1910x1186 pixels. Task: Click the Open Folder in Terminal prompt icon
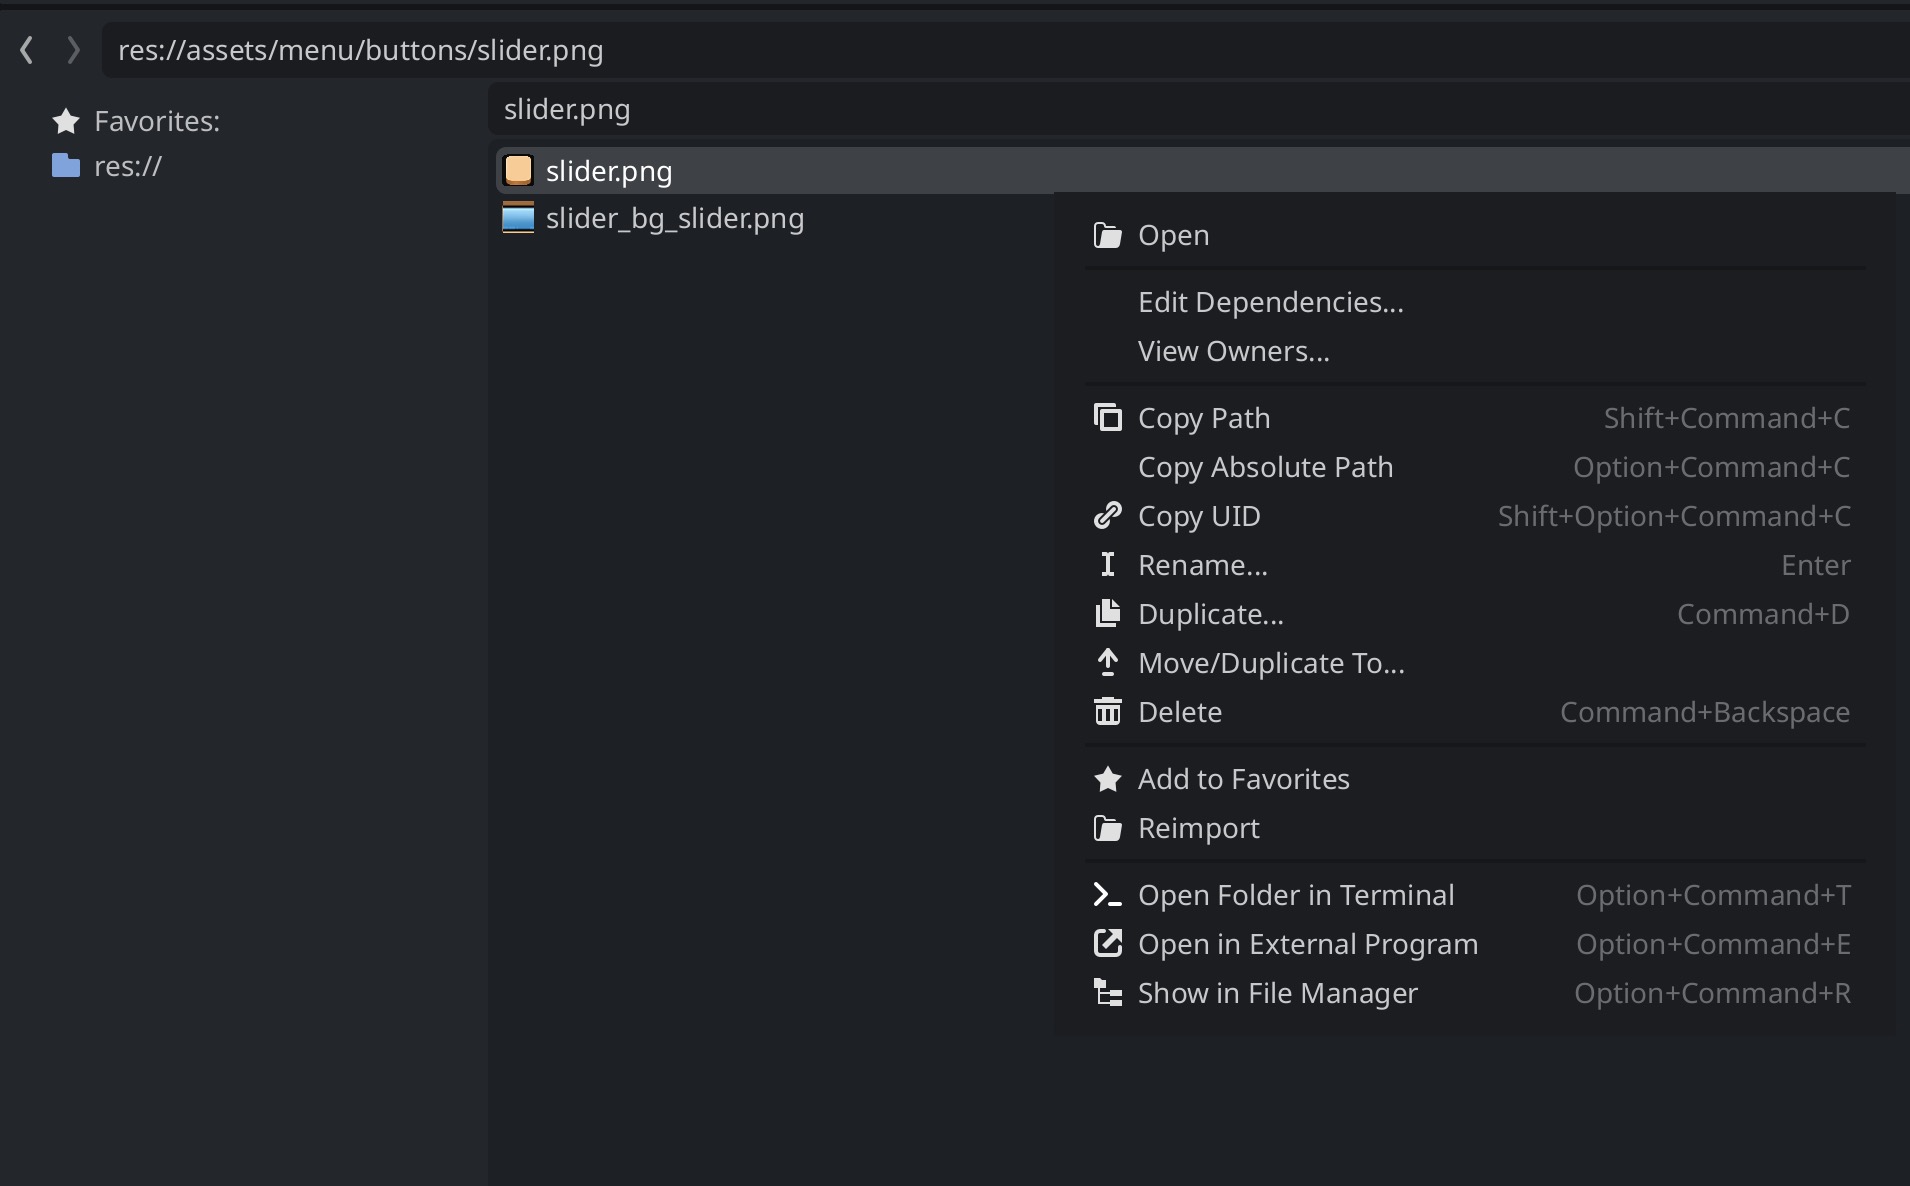click(x=1108, y=894)
